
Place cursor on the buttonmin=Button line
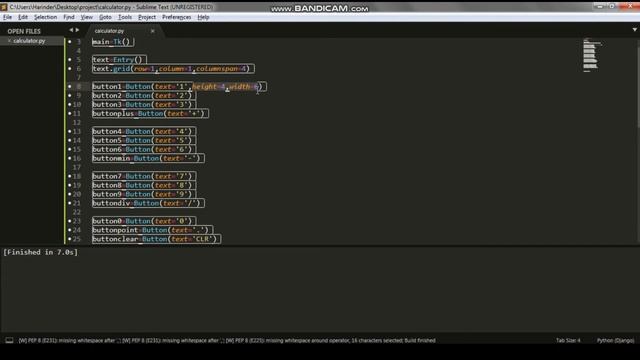point(148,158)
